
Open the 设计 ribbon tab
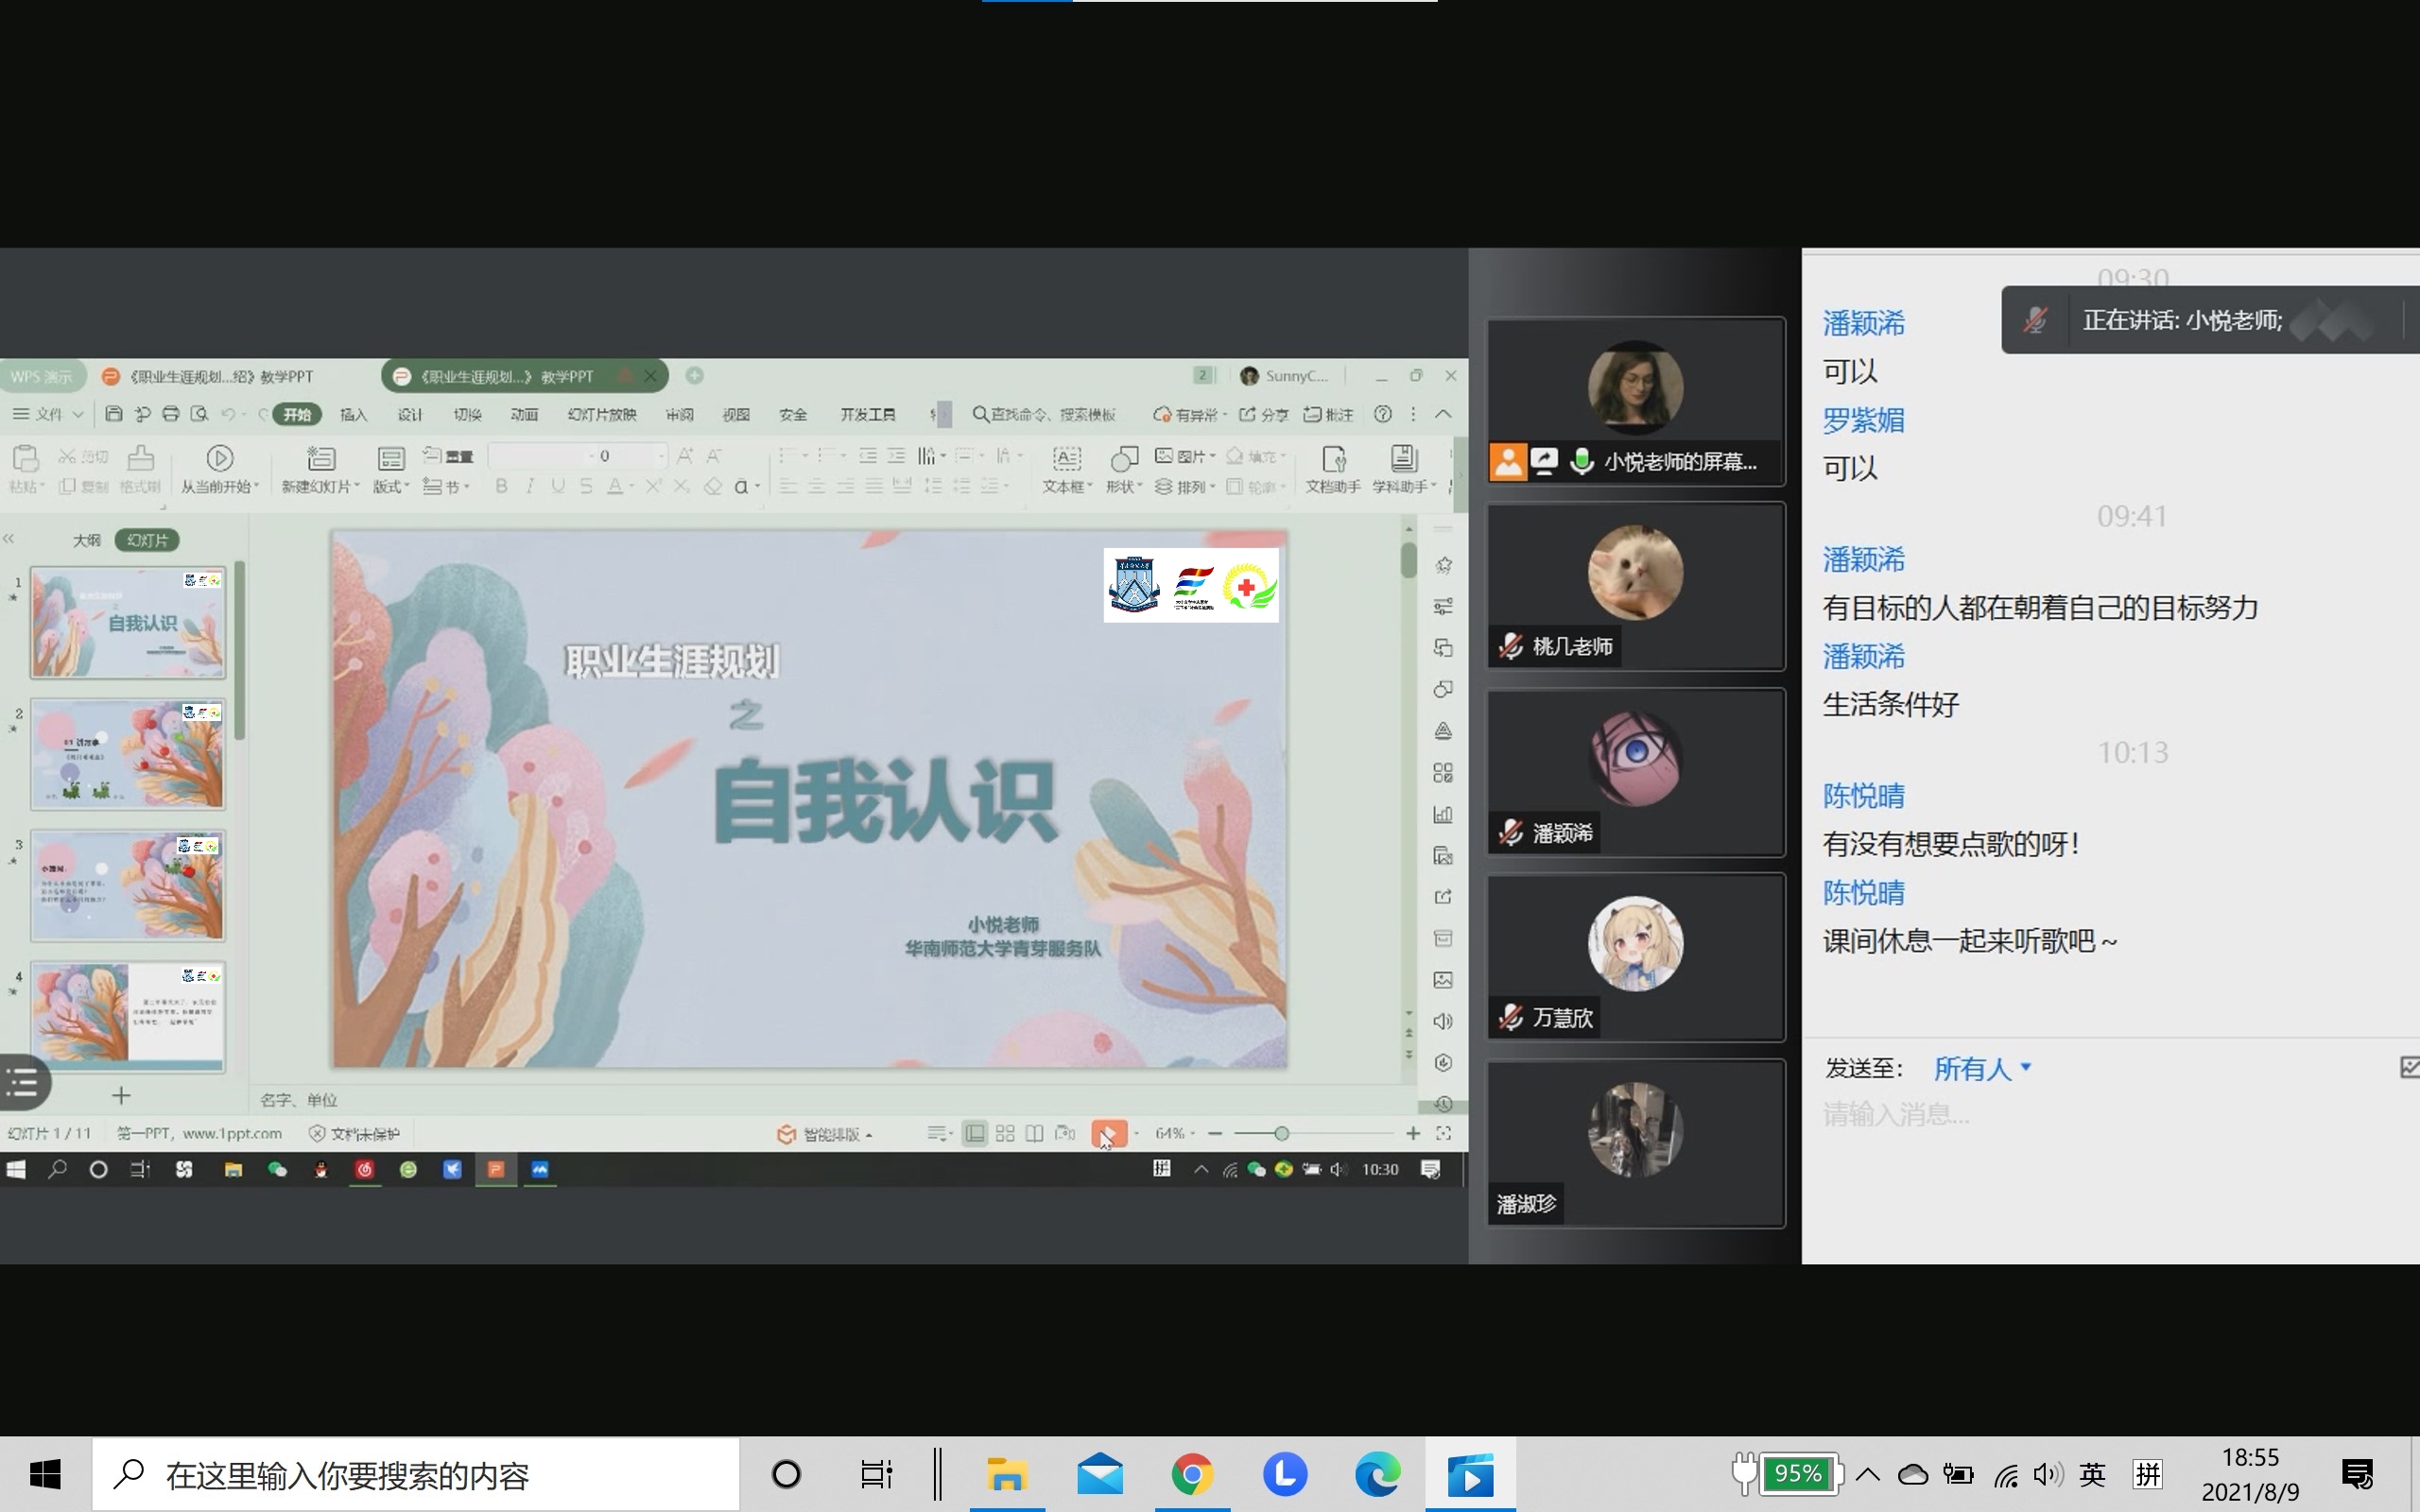point(410,414)
